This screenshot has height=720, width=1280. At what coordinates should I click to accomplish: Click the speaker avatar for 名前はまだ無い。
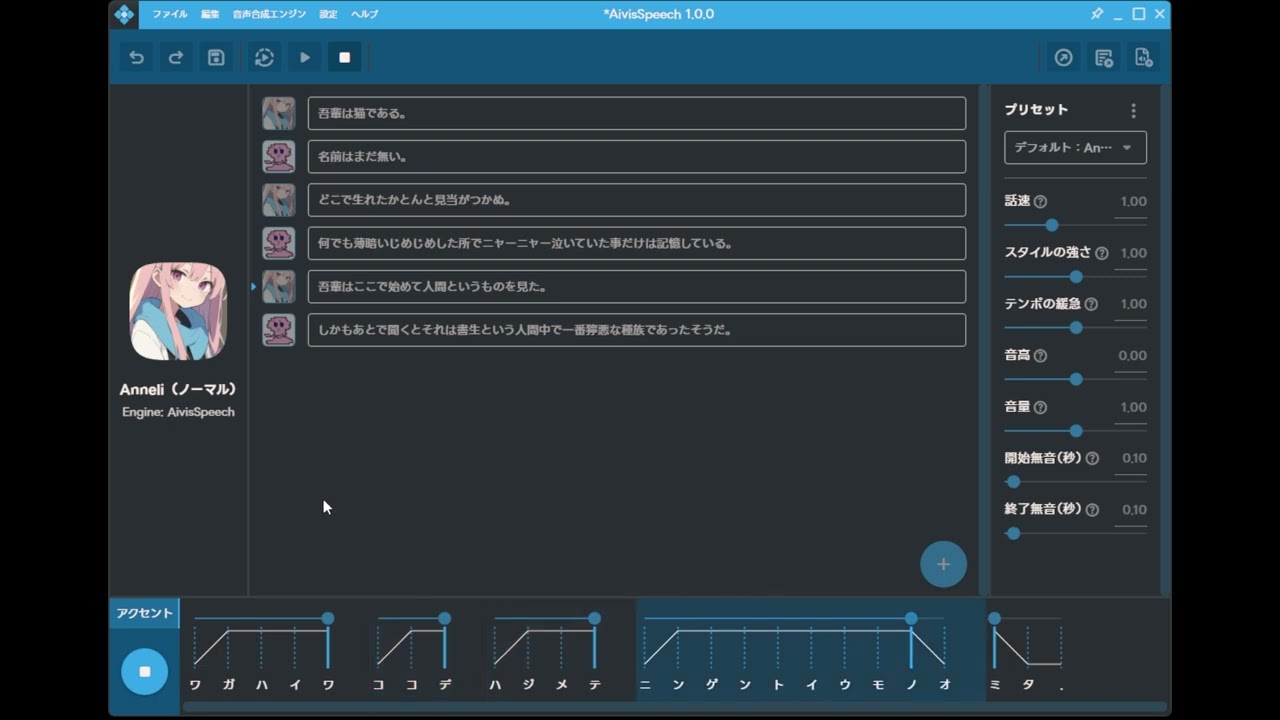[279, 157]
